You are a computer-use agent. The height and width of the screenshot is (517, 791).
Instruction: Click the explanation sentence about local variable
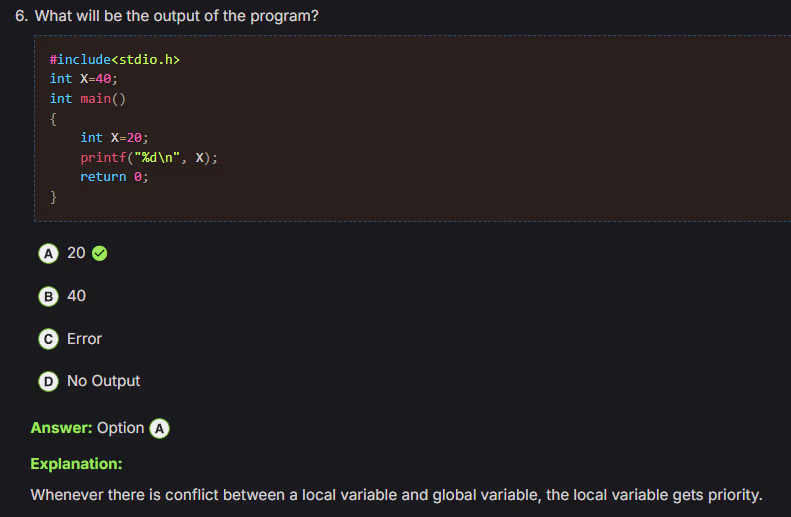point(396,495)
